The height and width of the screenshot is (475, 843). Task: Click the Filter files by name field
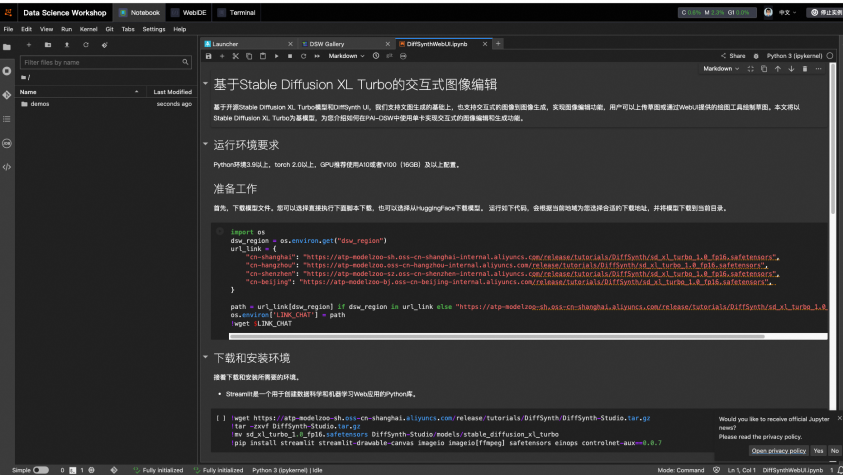click(105, 62)
